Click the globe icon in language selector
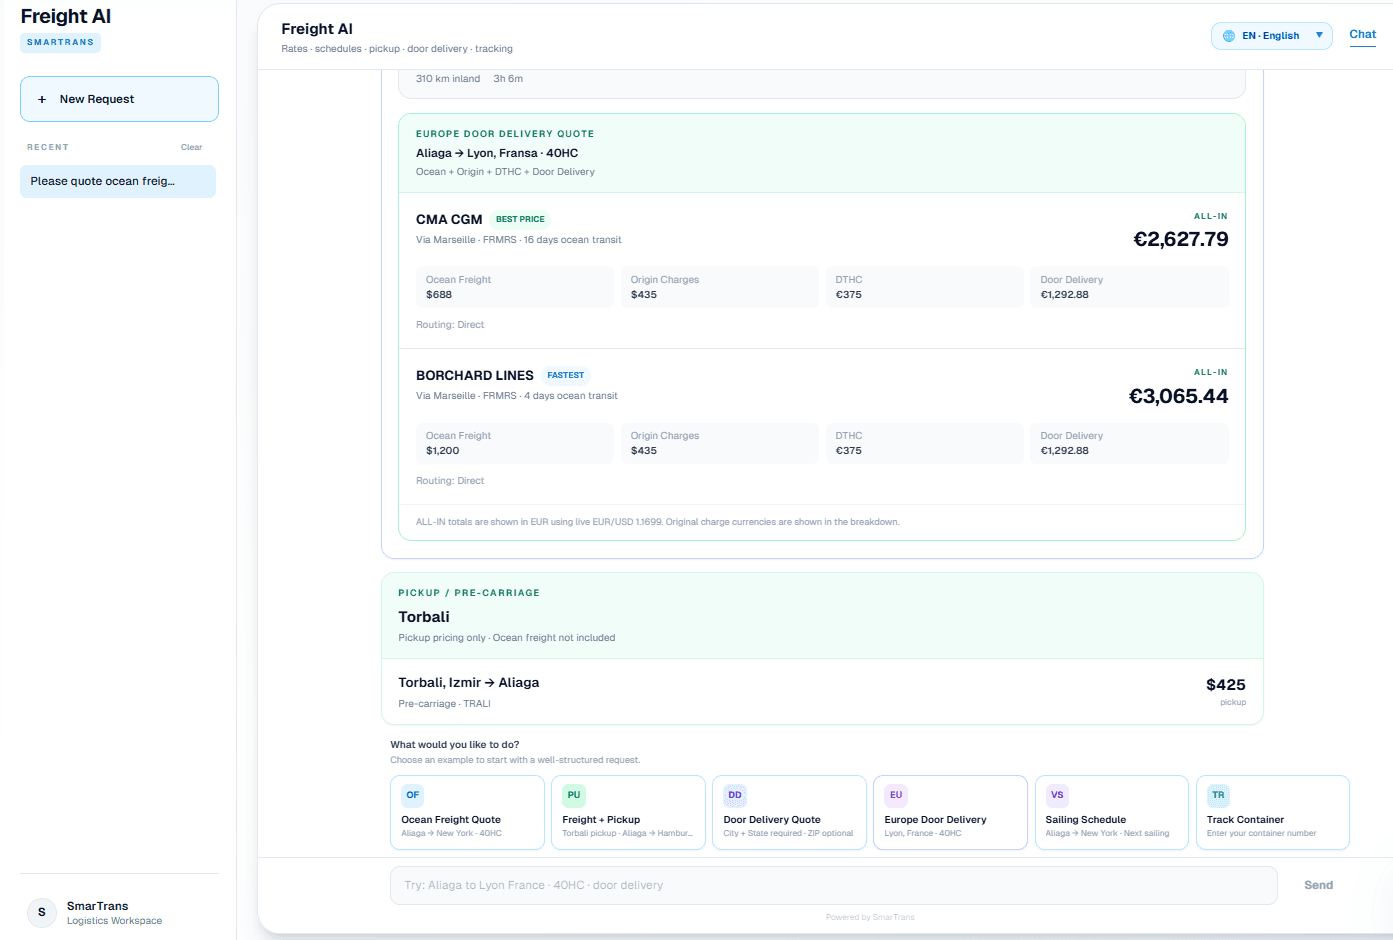The width and height of the screenshot is (1393, 940). click(x=1229, y=36)
